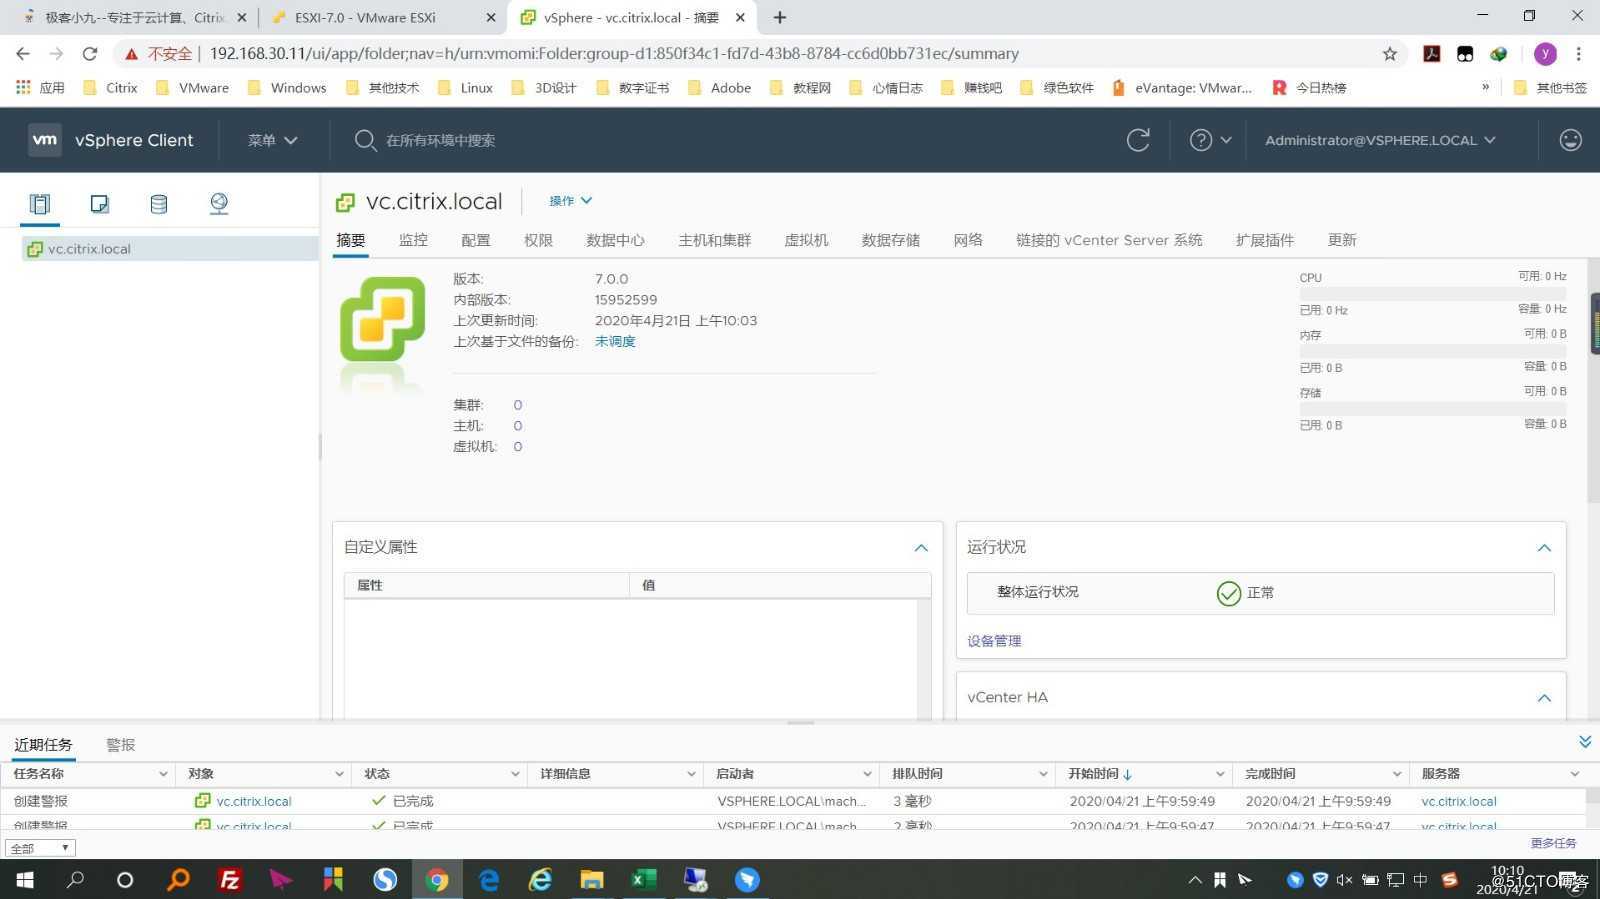Open new browser tab
Screen dimensions: 1600x899
[x=780, y=17]
